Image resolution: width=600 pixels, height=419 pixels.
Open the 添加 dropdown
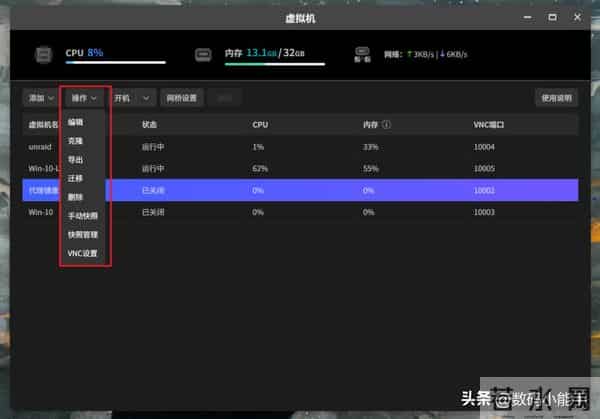coord(41,98)
